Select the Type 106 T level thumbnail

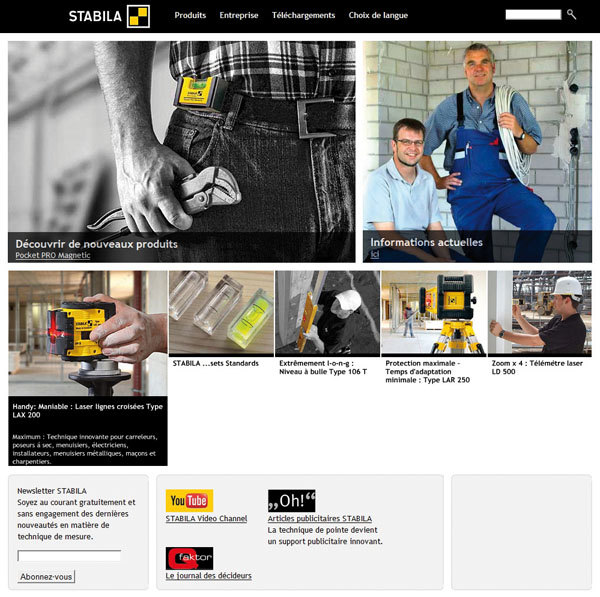(x=328, y=313)
